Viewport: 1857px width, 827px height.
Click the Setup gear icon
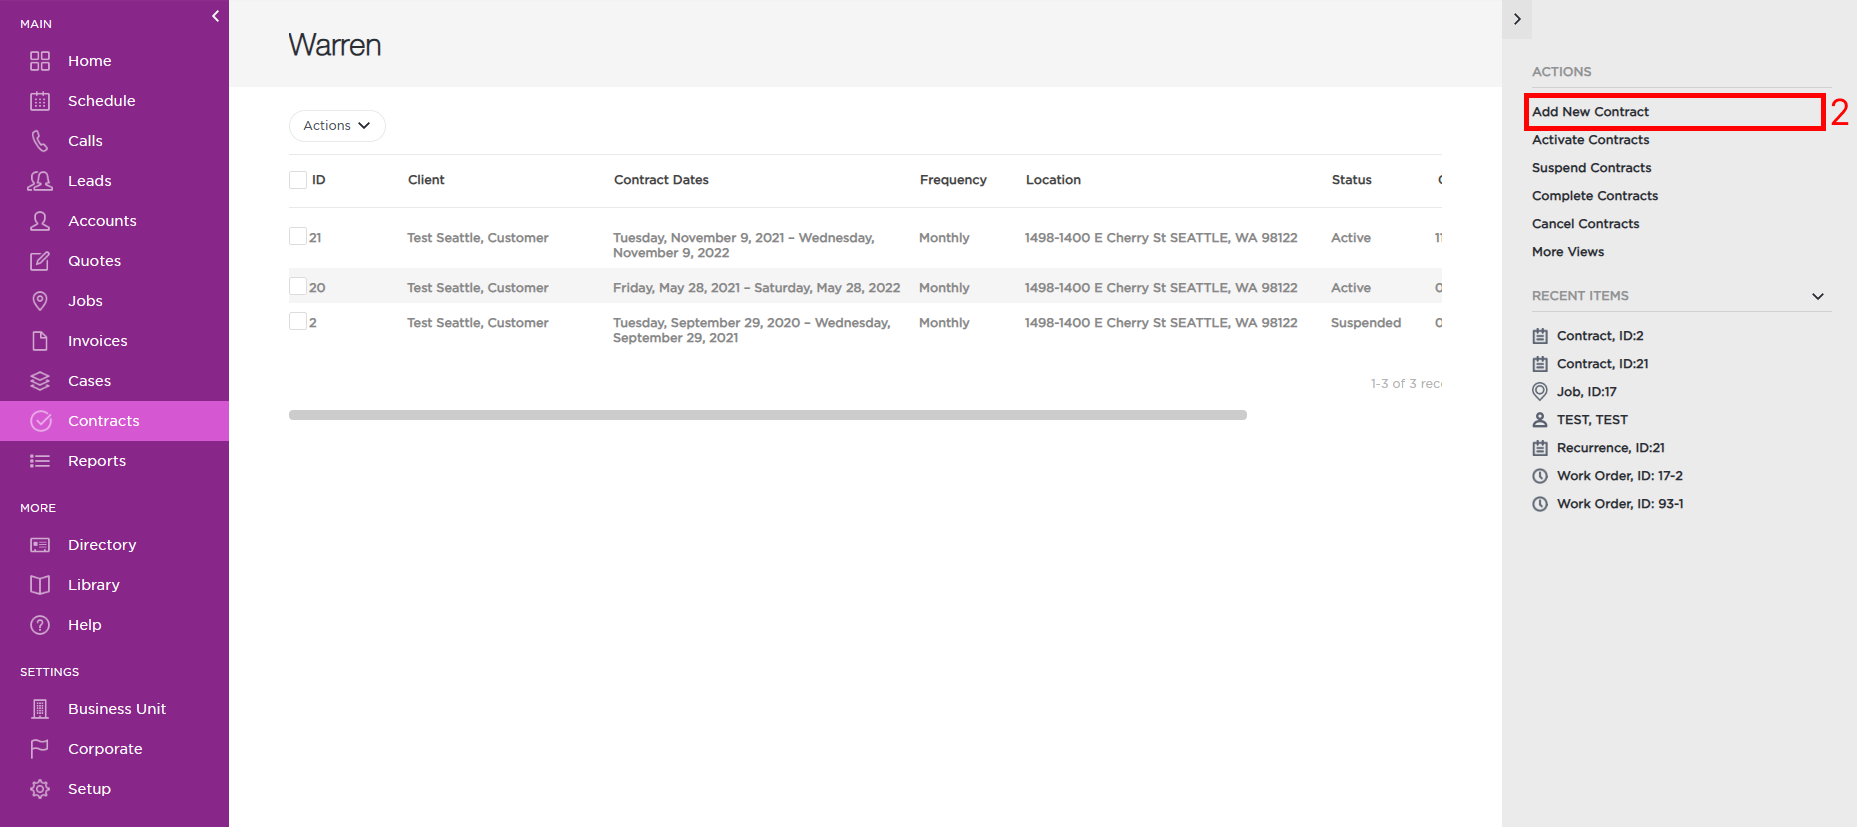tap(40, 789)
